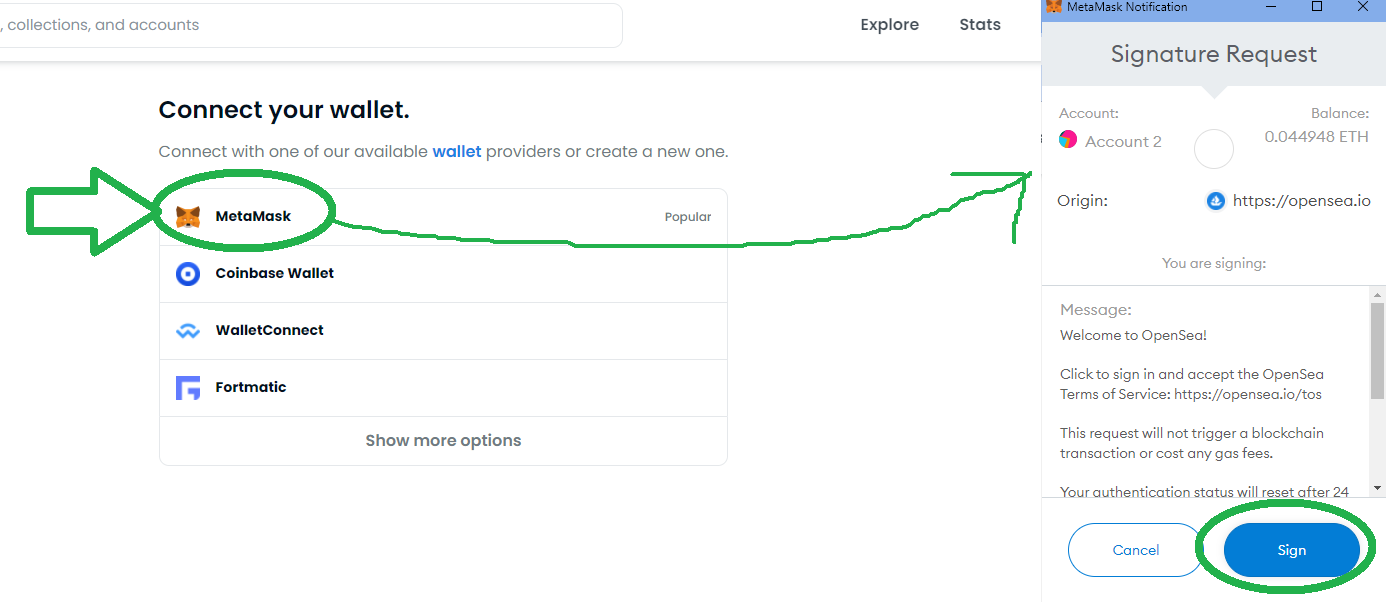1386x602 pixels.
Task: Open the Stats menu
Action: pos(980,25)
